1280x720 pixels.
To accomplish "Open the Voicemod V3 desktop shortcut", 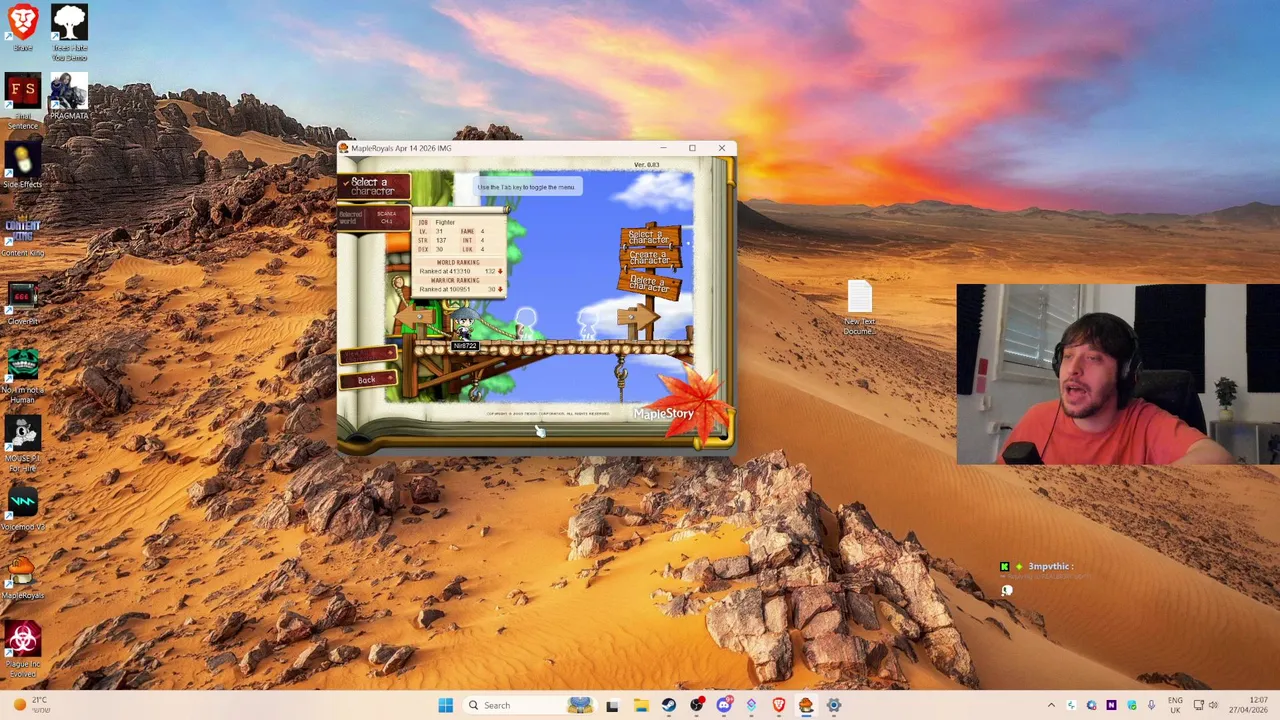I will (23, 508).
